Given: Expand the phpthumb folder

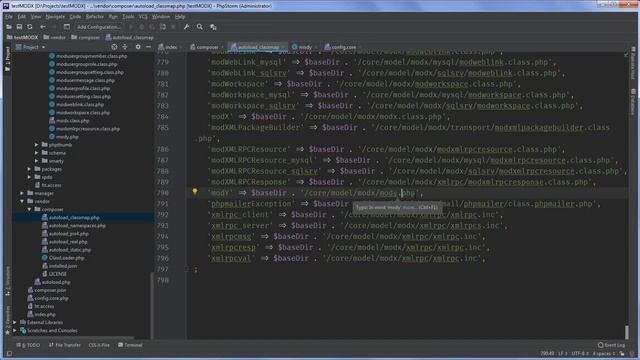Looking at the screenshot, I should [x=37, y=145].
